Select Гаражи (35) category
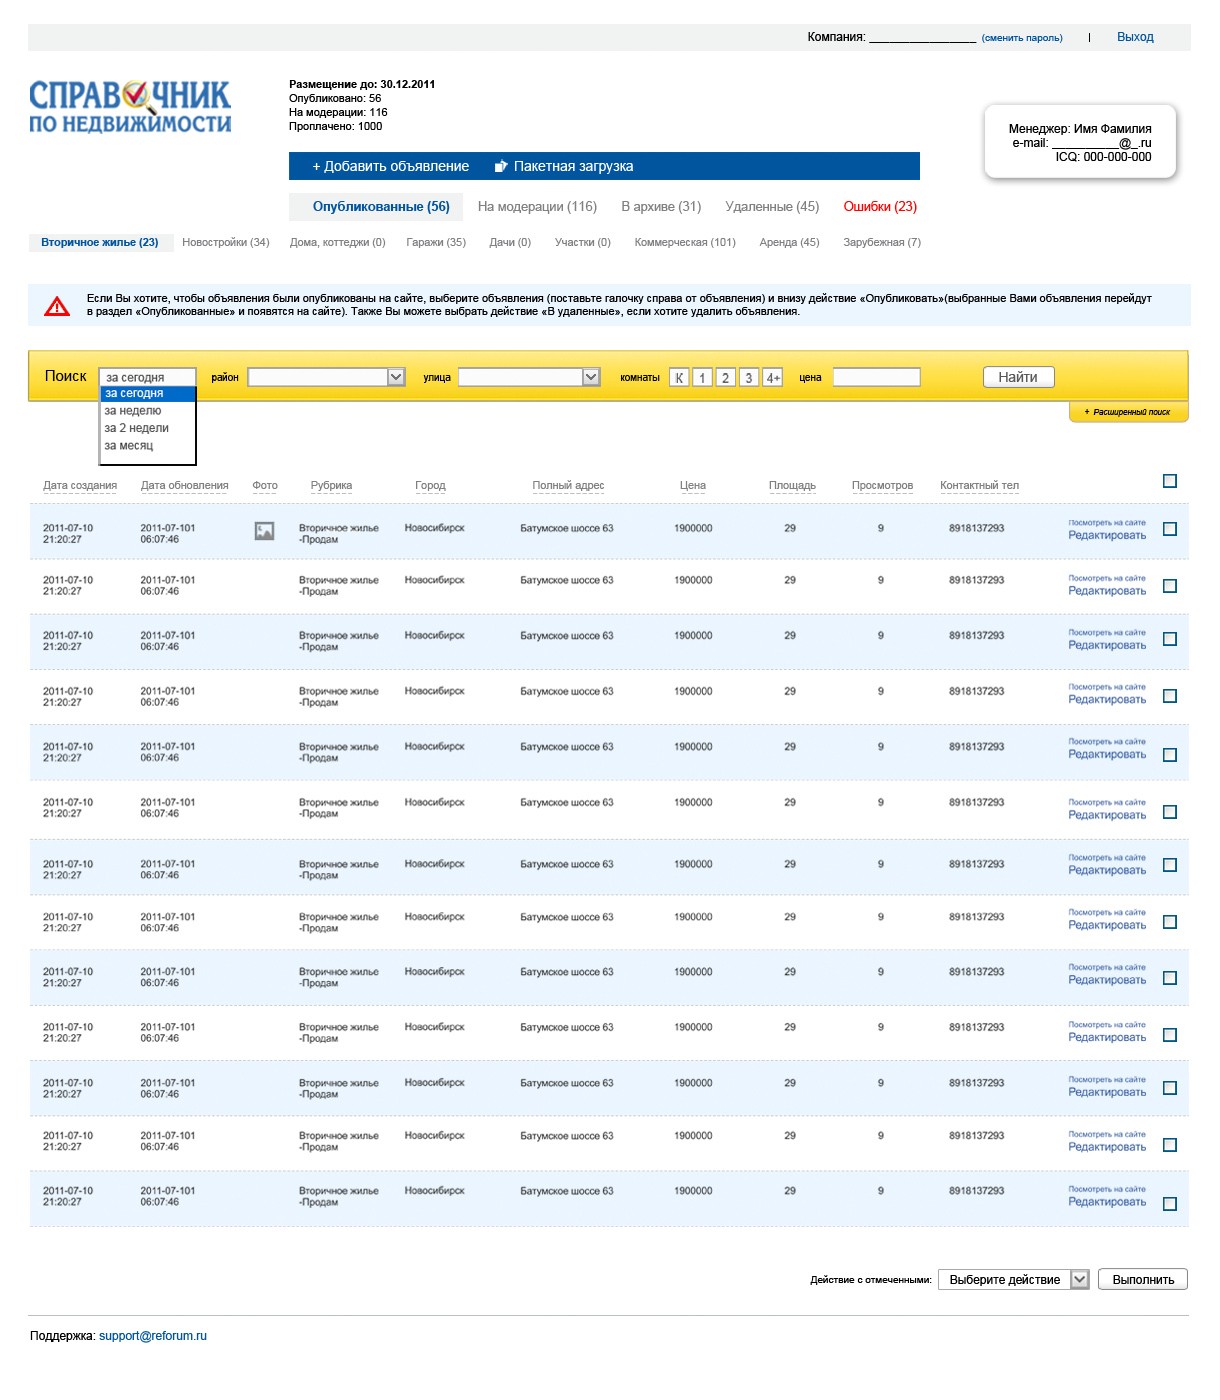The image size is (1220, 1400). point(436,242)
